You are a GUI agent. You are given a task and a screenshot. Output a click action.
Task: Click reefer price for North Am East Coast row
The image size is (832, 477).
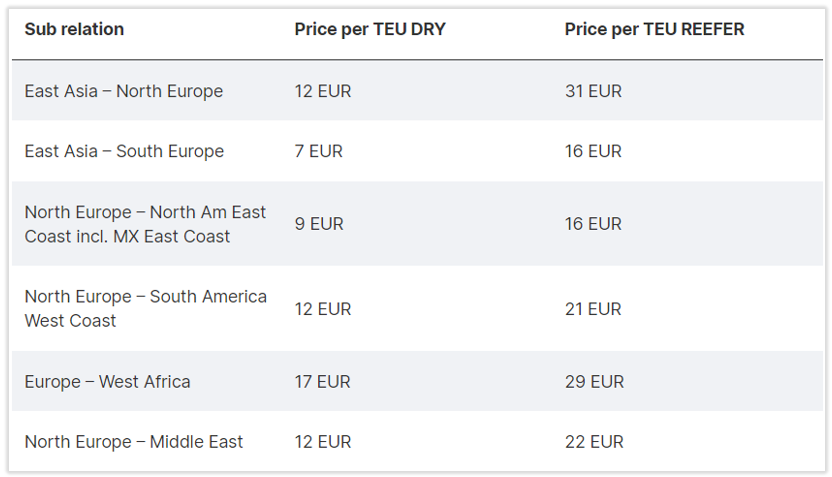(593, 224)
